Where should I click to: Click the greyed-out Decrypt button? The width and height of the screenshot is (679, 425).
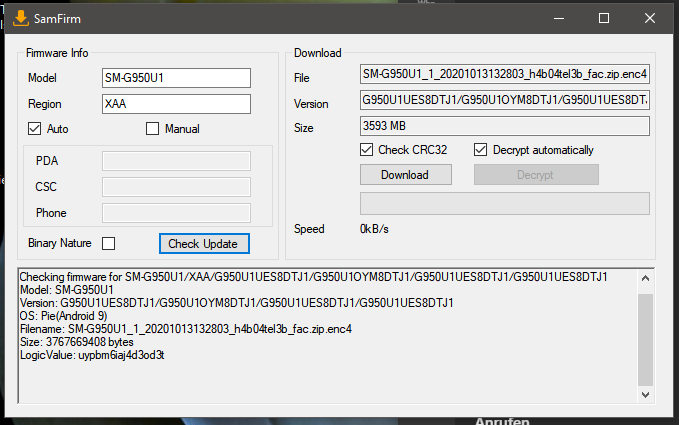click(x=536, y=175)
